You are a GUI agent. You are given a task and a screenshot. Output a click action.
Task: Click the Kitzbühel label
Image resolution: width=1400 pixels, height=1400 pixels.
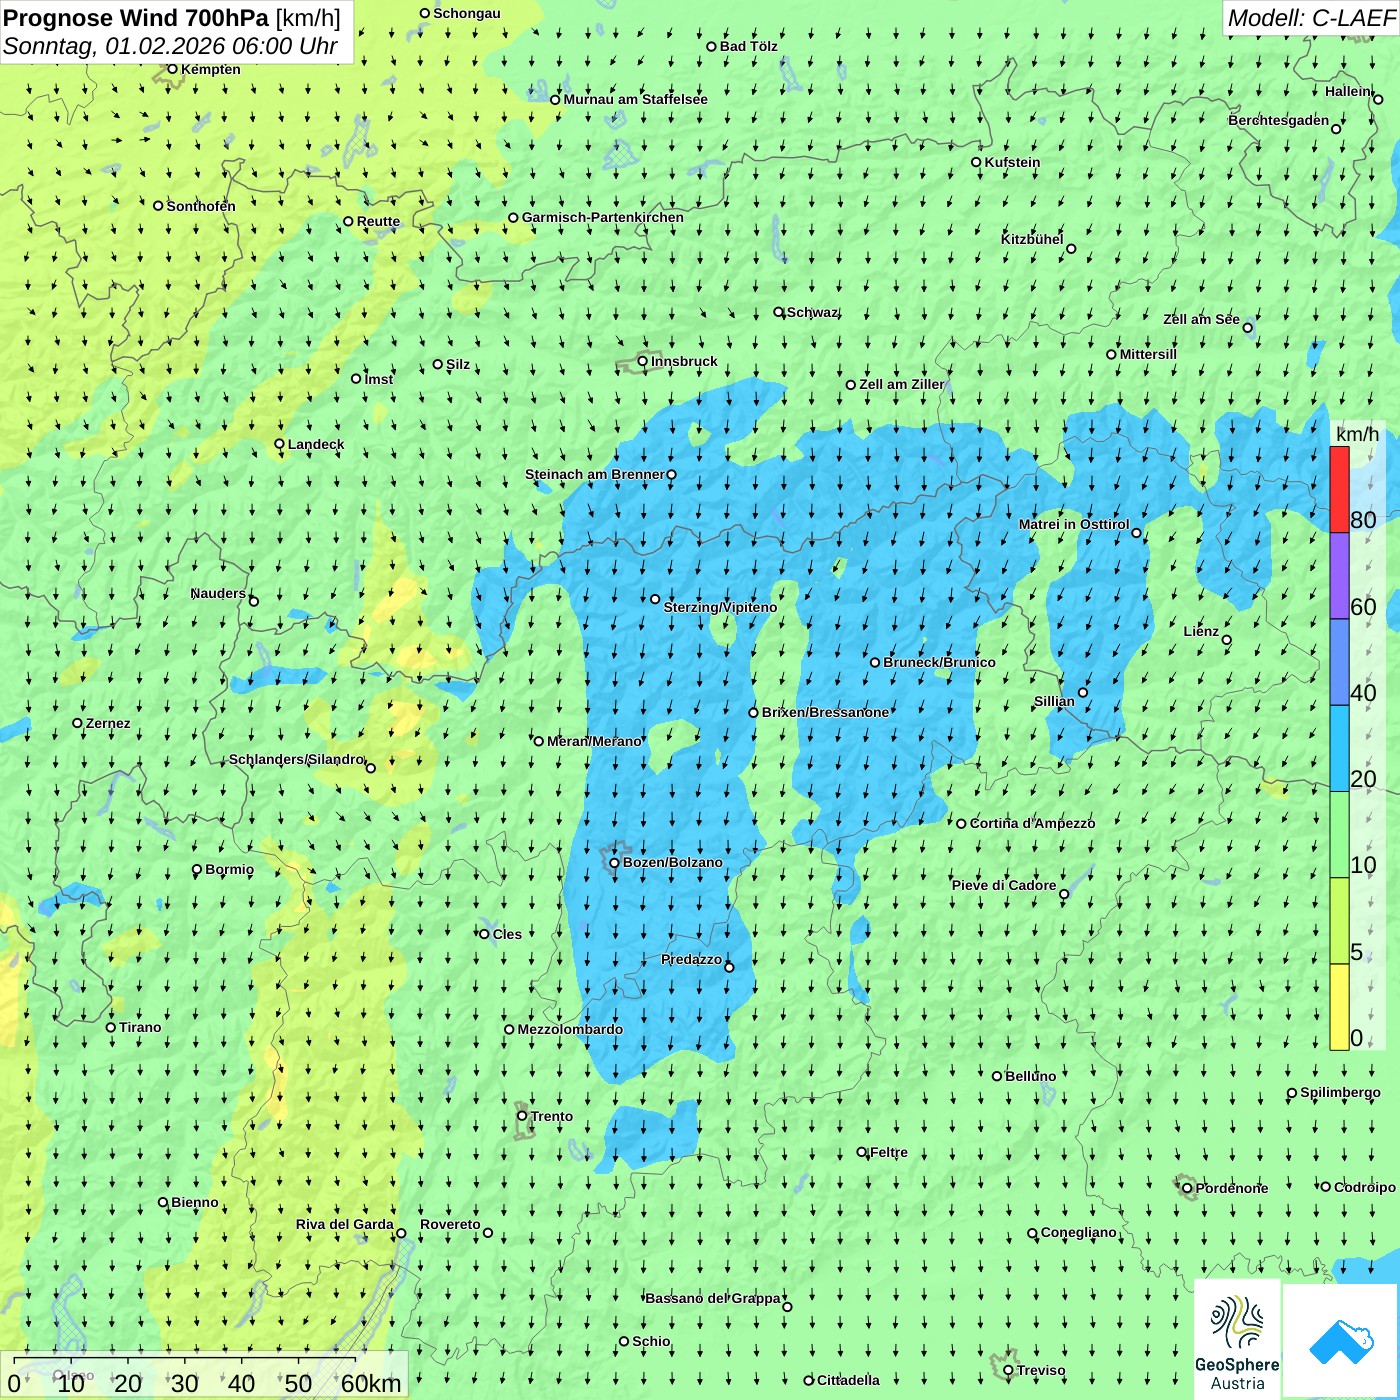click(1032, 239)
